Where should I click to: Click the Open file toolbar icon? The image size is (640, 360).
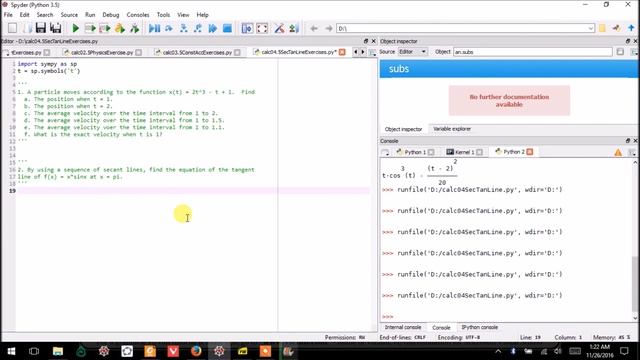(x=27, y=28)
